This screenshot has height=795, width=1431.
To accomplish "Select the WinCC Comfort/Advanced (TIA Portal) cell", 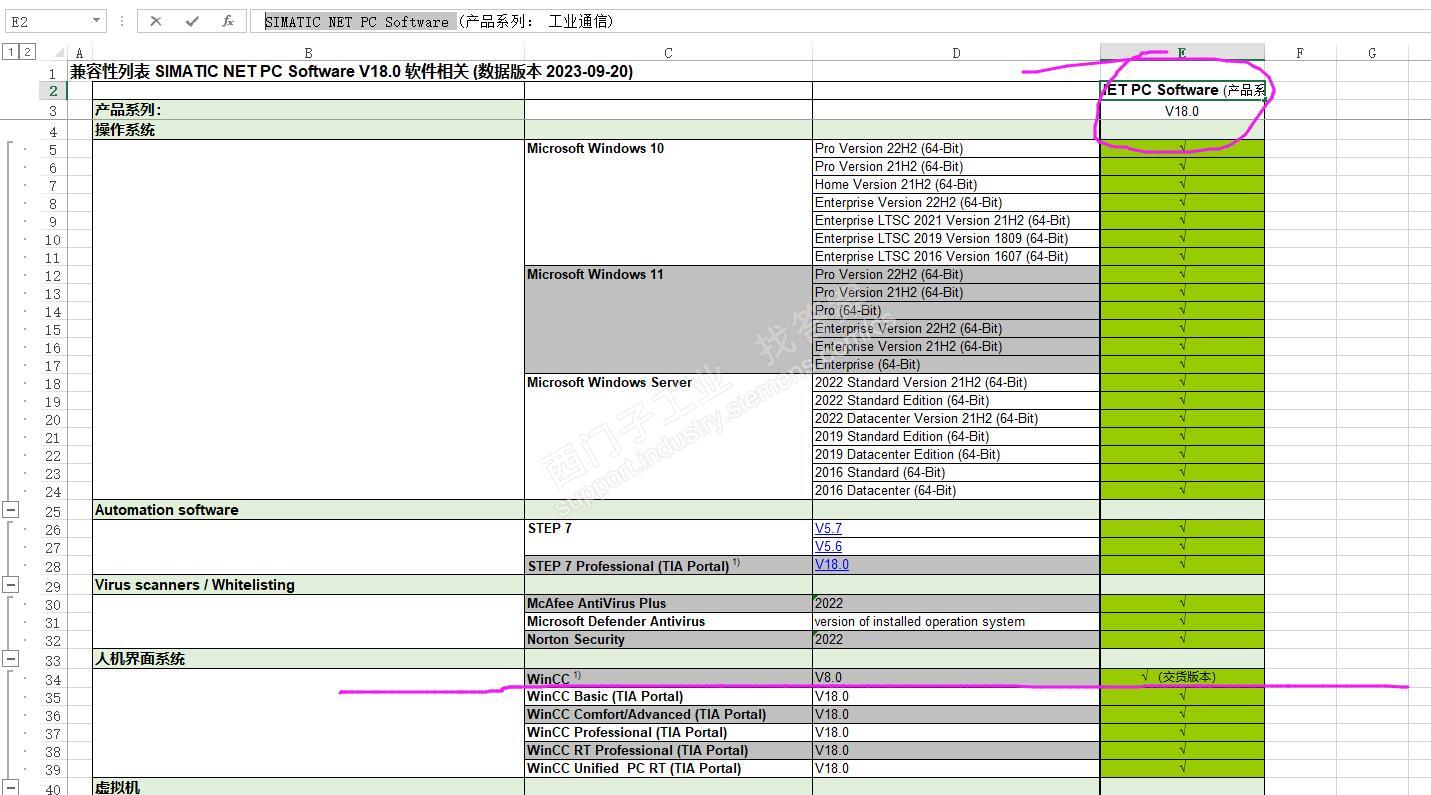I will (x=668, y=714).
